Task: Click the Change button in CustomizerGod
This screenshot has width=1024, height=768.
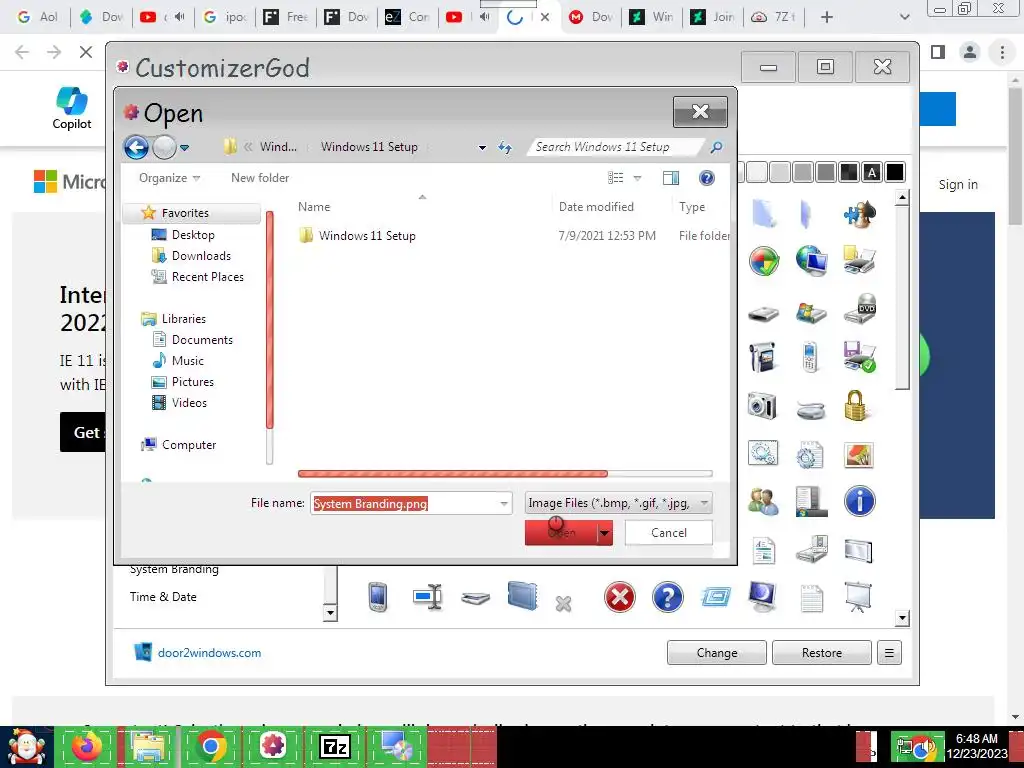Action: pyautogui.click(x=716, y=652)
